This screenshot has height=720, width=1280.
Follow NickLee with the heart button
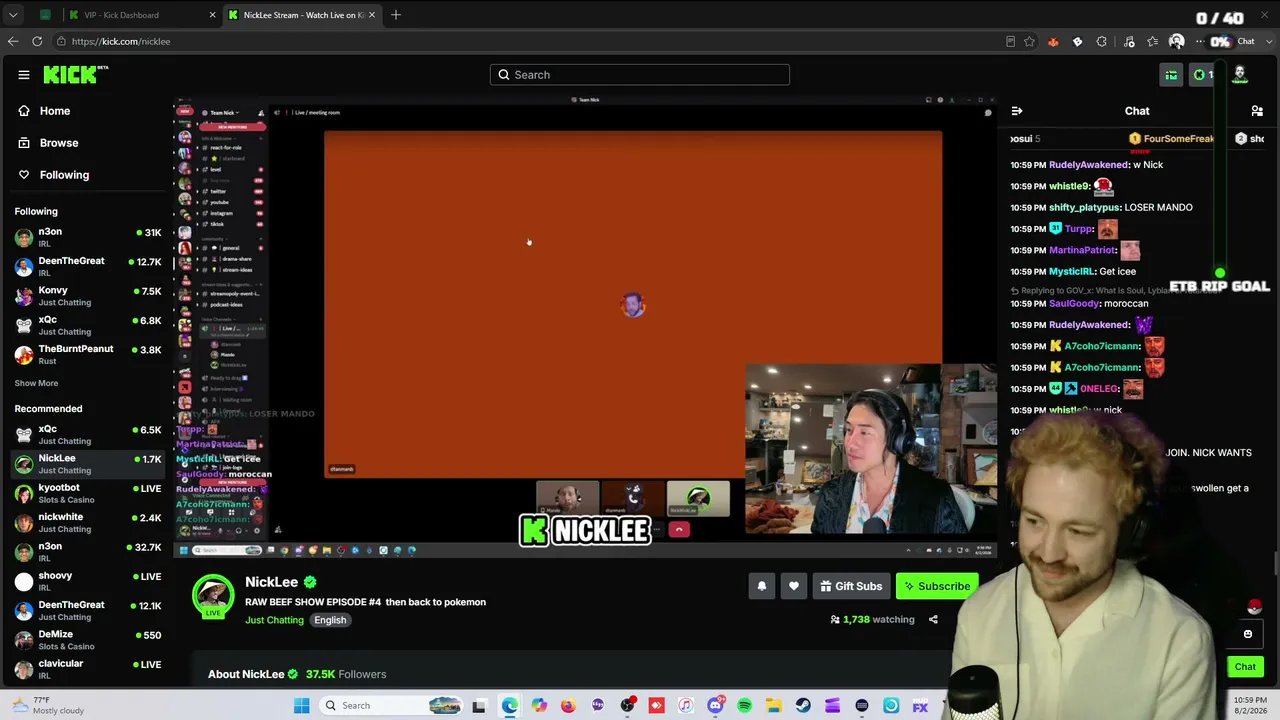click(x=794, y=586)
